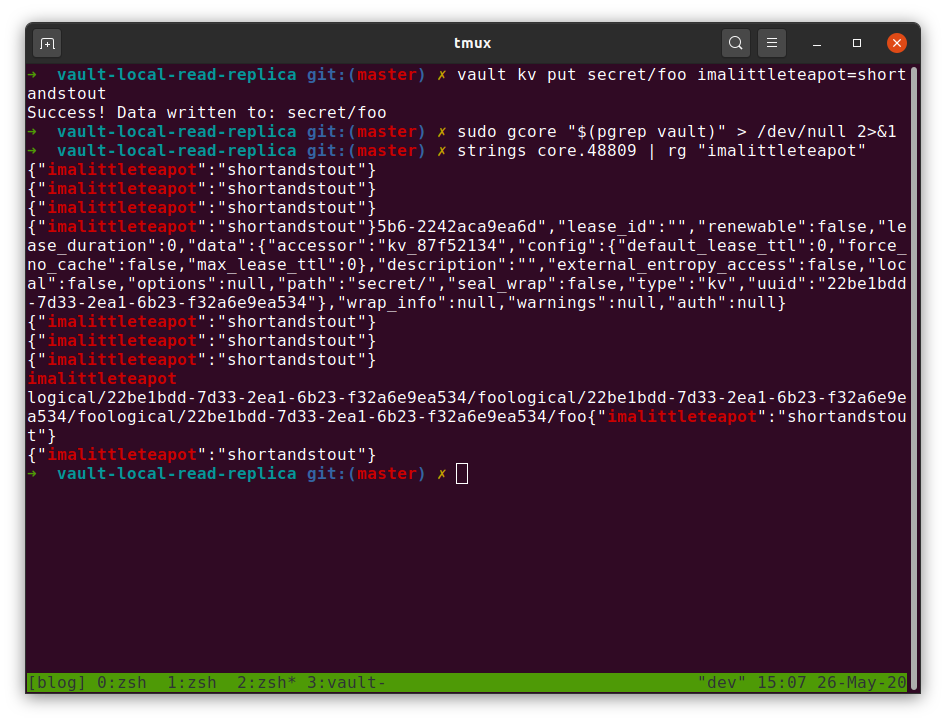946x722 pixels.
Task: Minimize the tmux window
Action: coord(817,43)
